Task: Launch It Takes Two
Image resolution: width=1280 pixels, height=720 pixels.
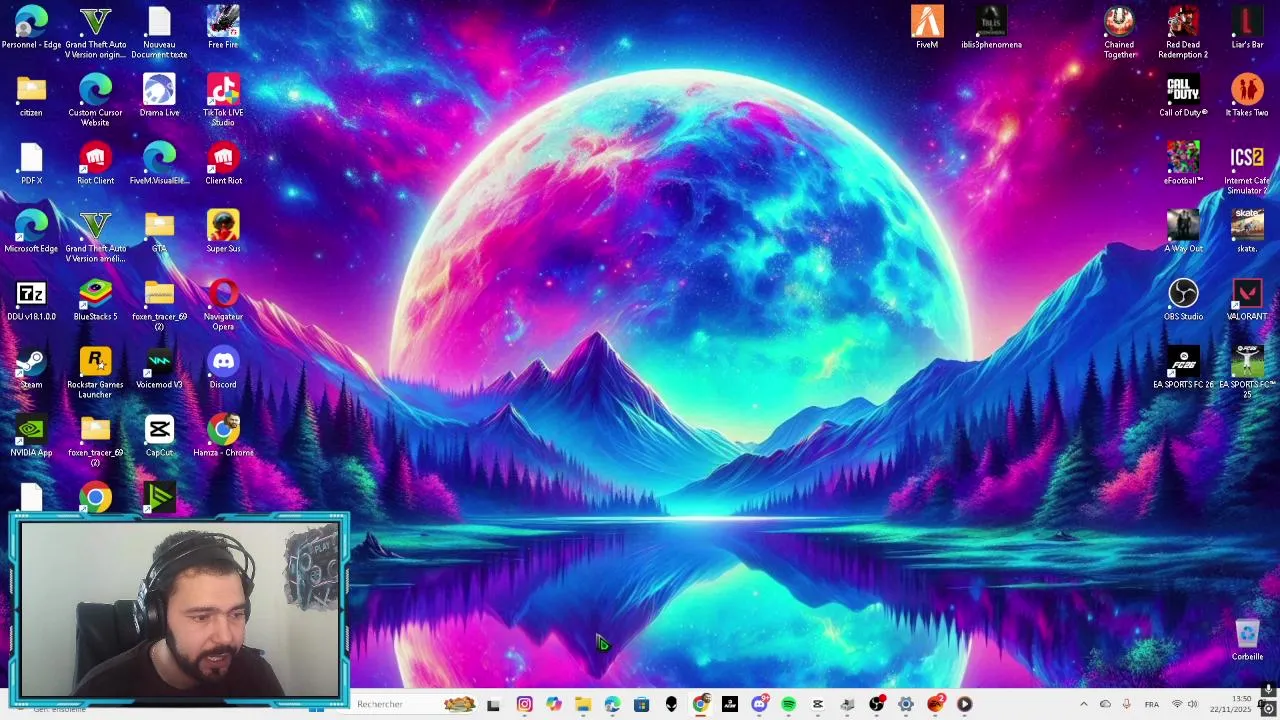Action: [1247, 95]
